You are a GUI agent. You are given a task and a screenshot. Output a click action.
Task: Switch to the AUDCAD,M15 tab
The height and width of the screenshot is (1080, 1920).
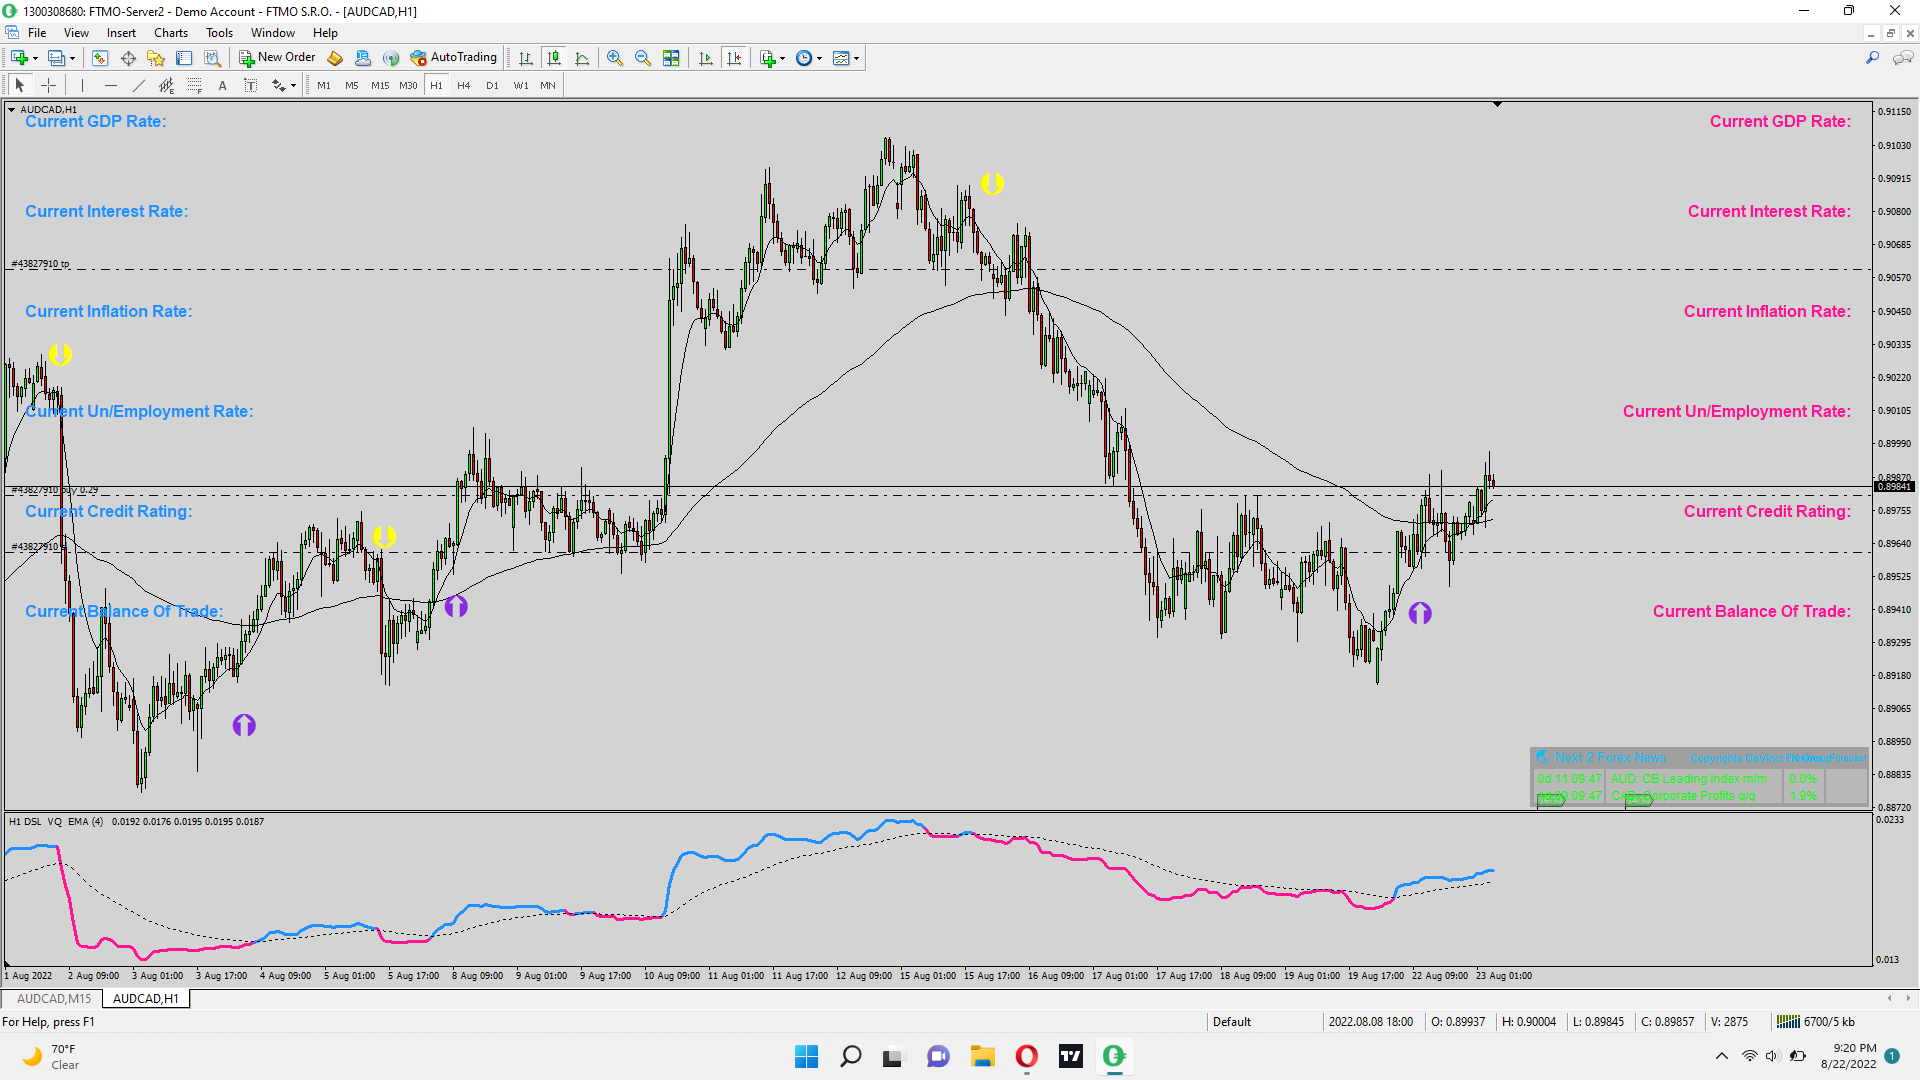coord(54,998)
